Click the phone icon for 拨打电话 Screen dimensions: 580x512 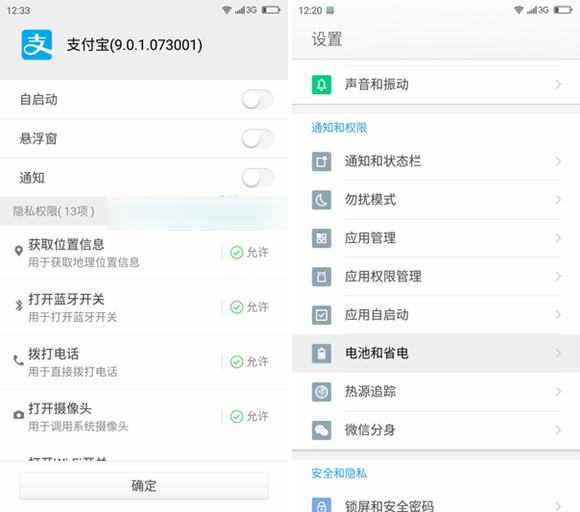[18, 360]
